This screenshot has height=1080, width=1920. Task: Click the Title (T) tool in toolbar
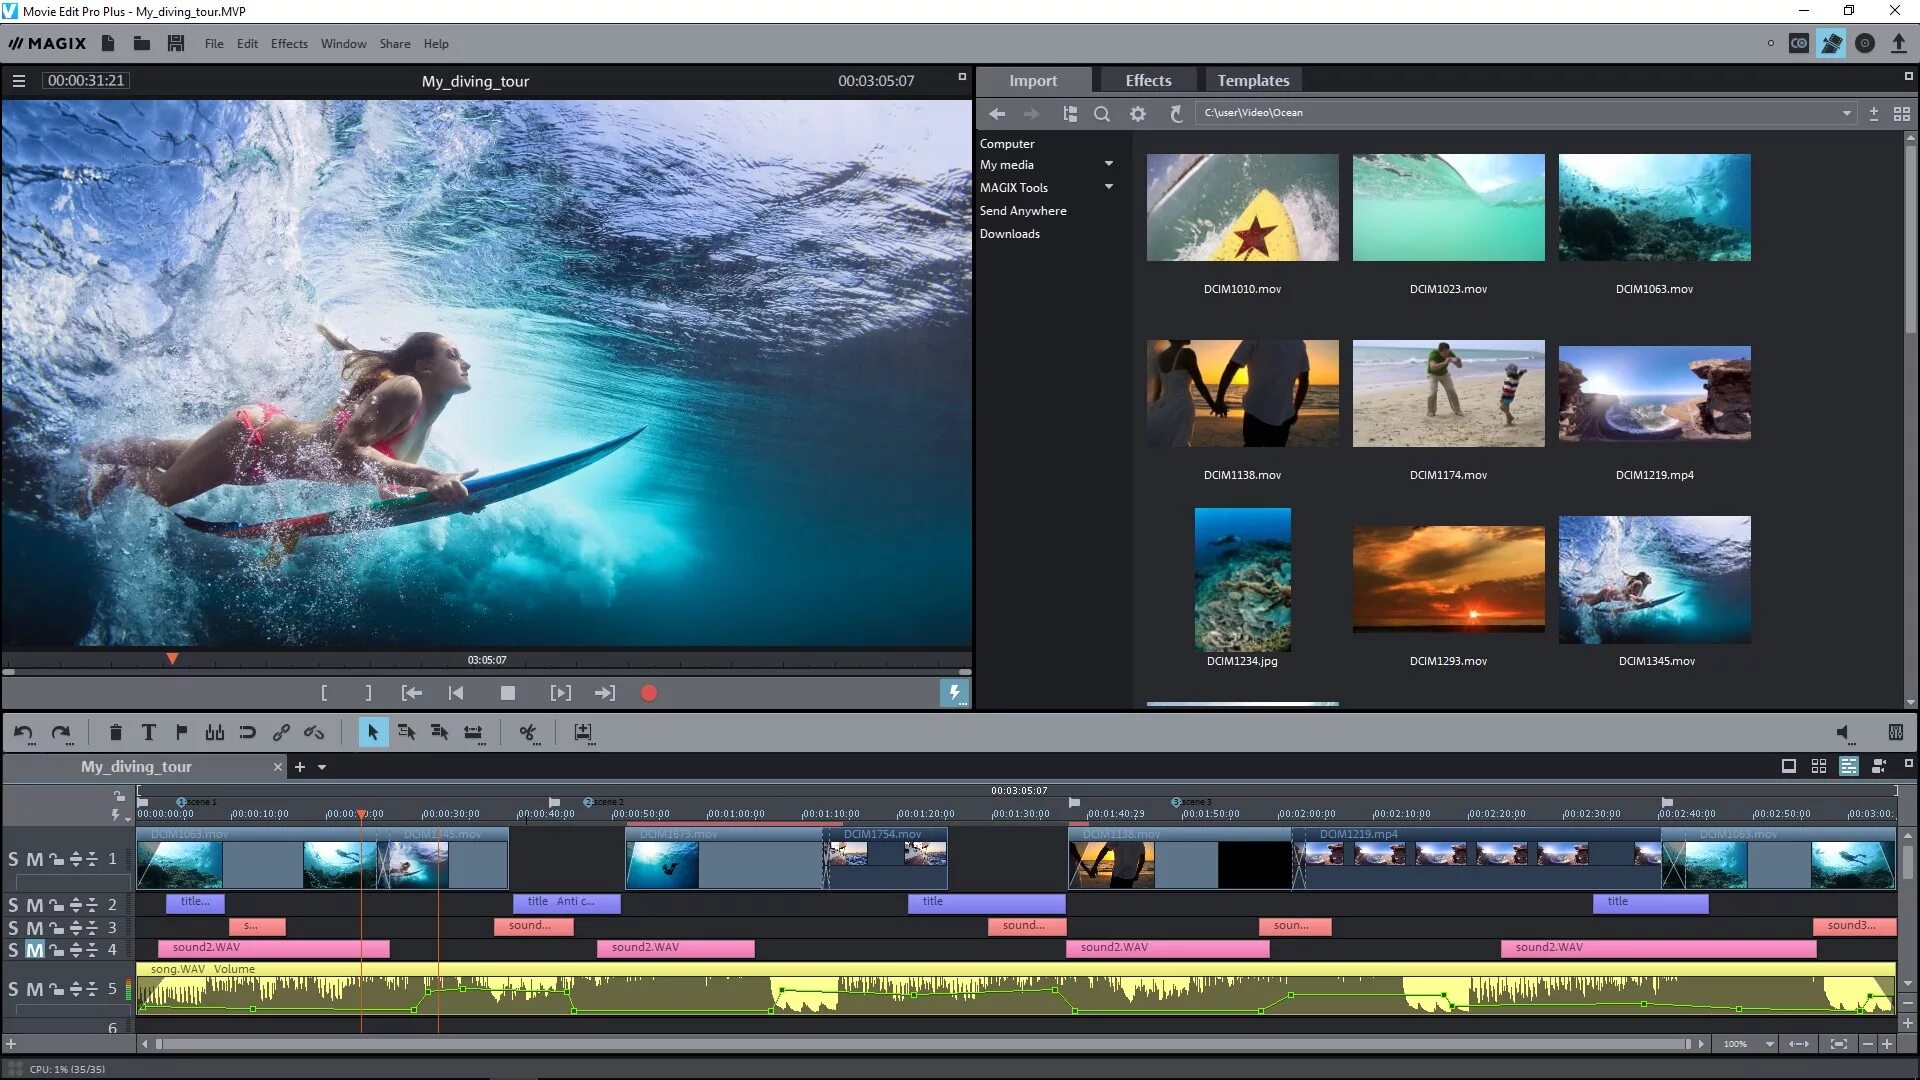click(x=148, y=733)
